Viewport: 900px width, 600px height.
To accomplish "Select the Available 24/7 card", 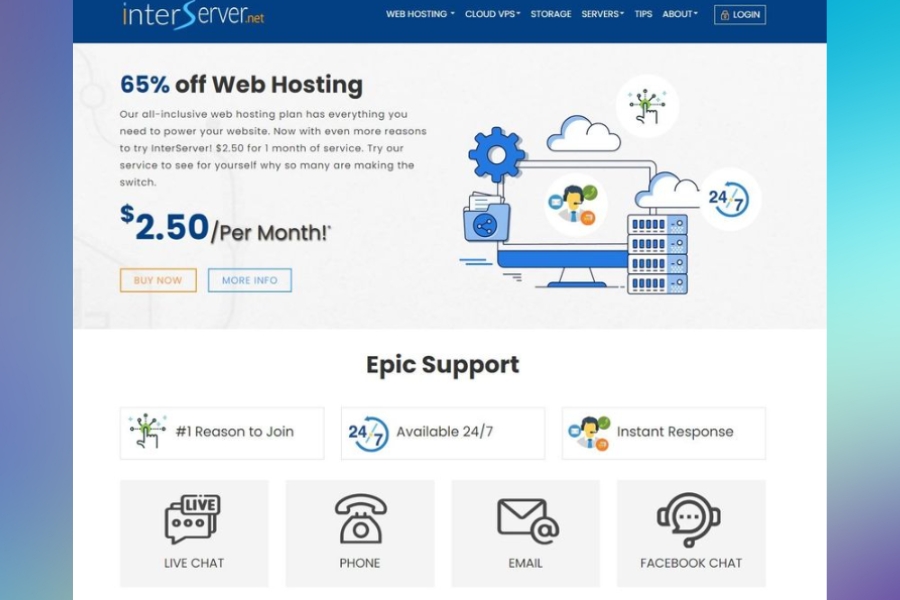I will [443, 433].
